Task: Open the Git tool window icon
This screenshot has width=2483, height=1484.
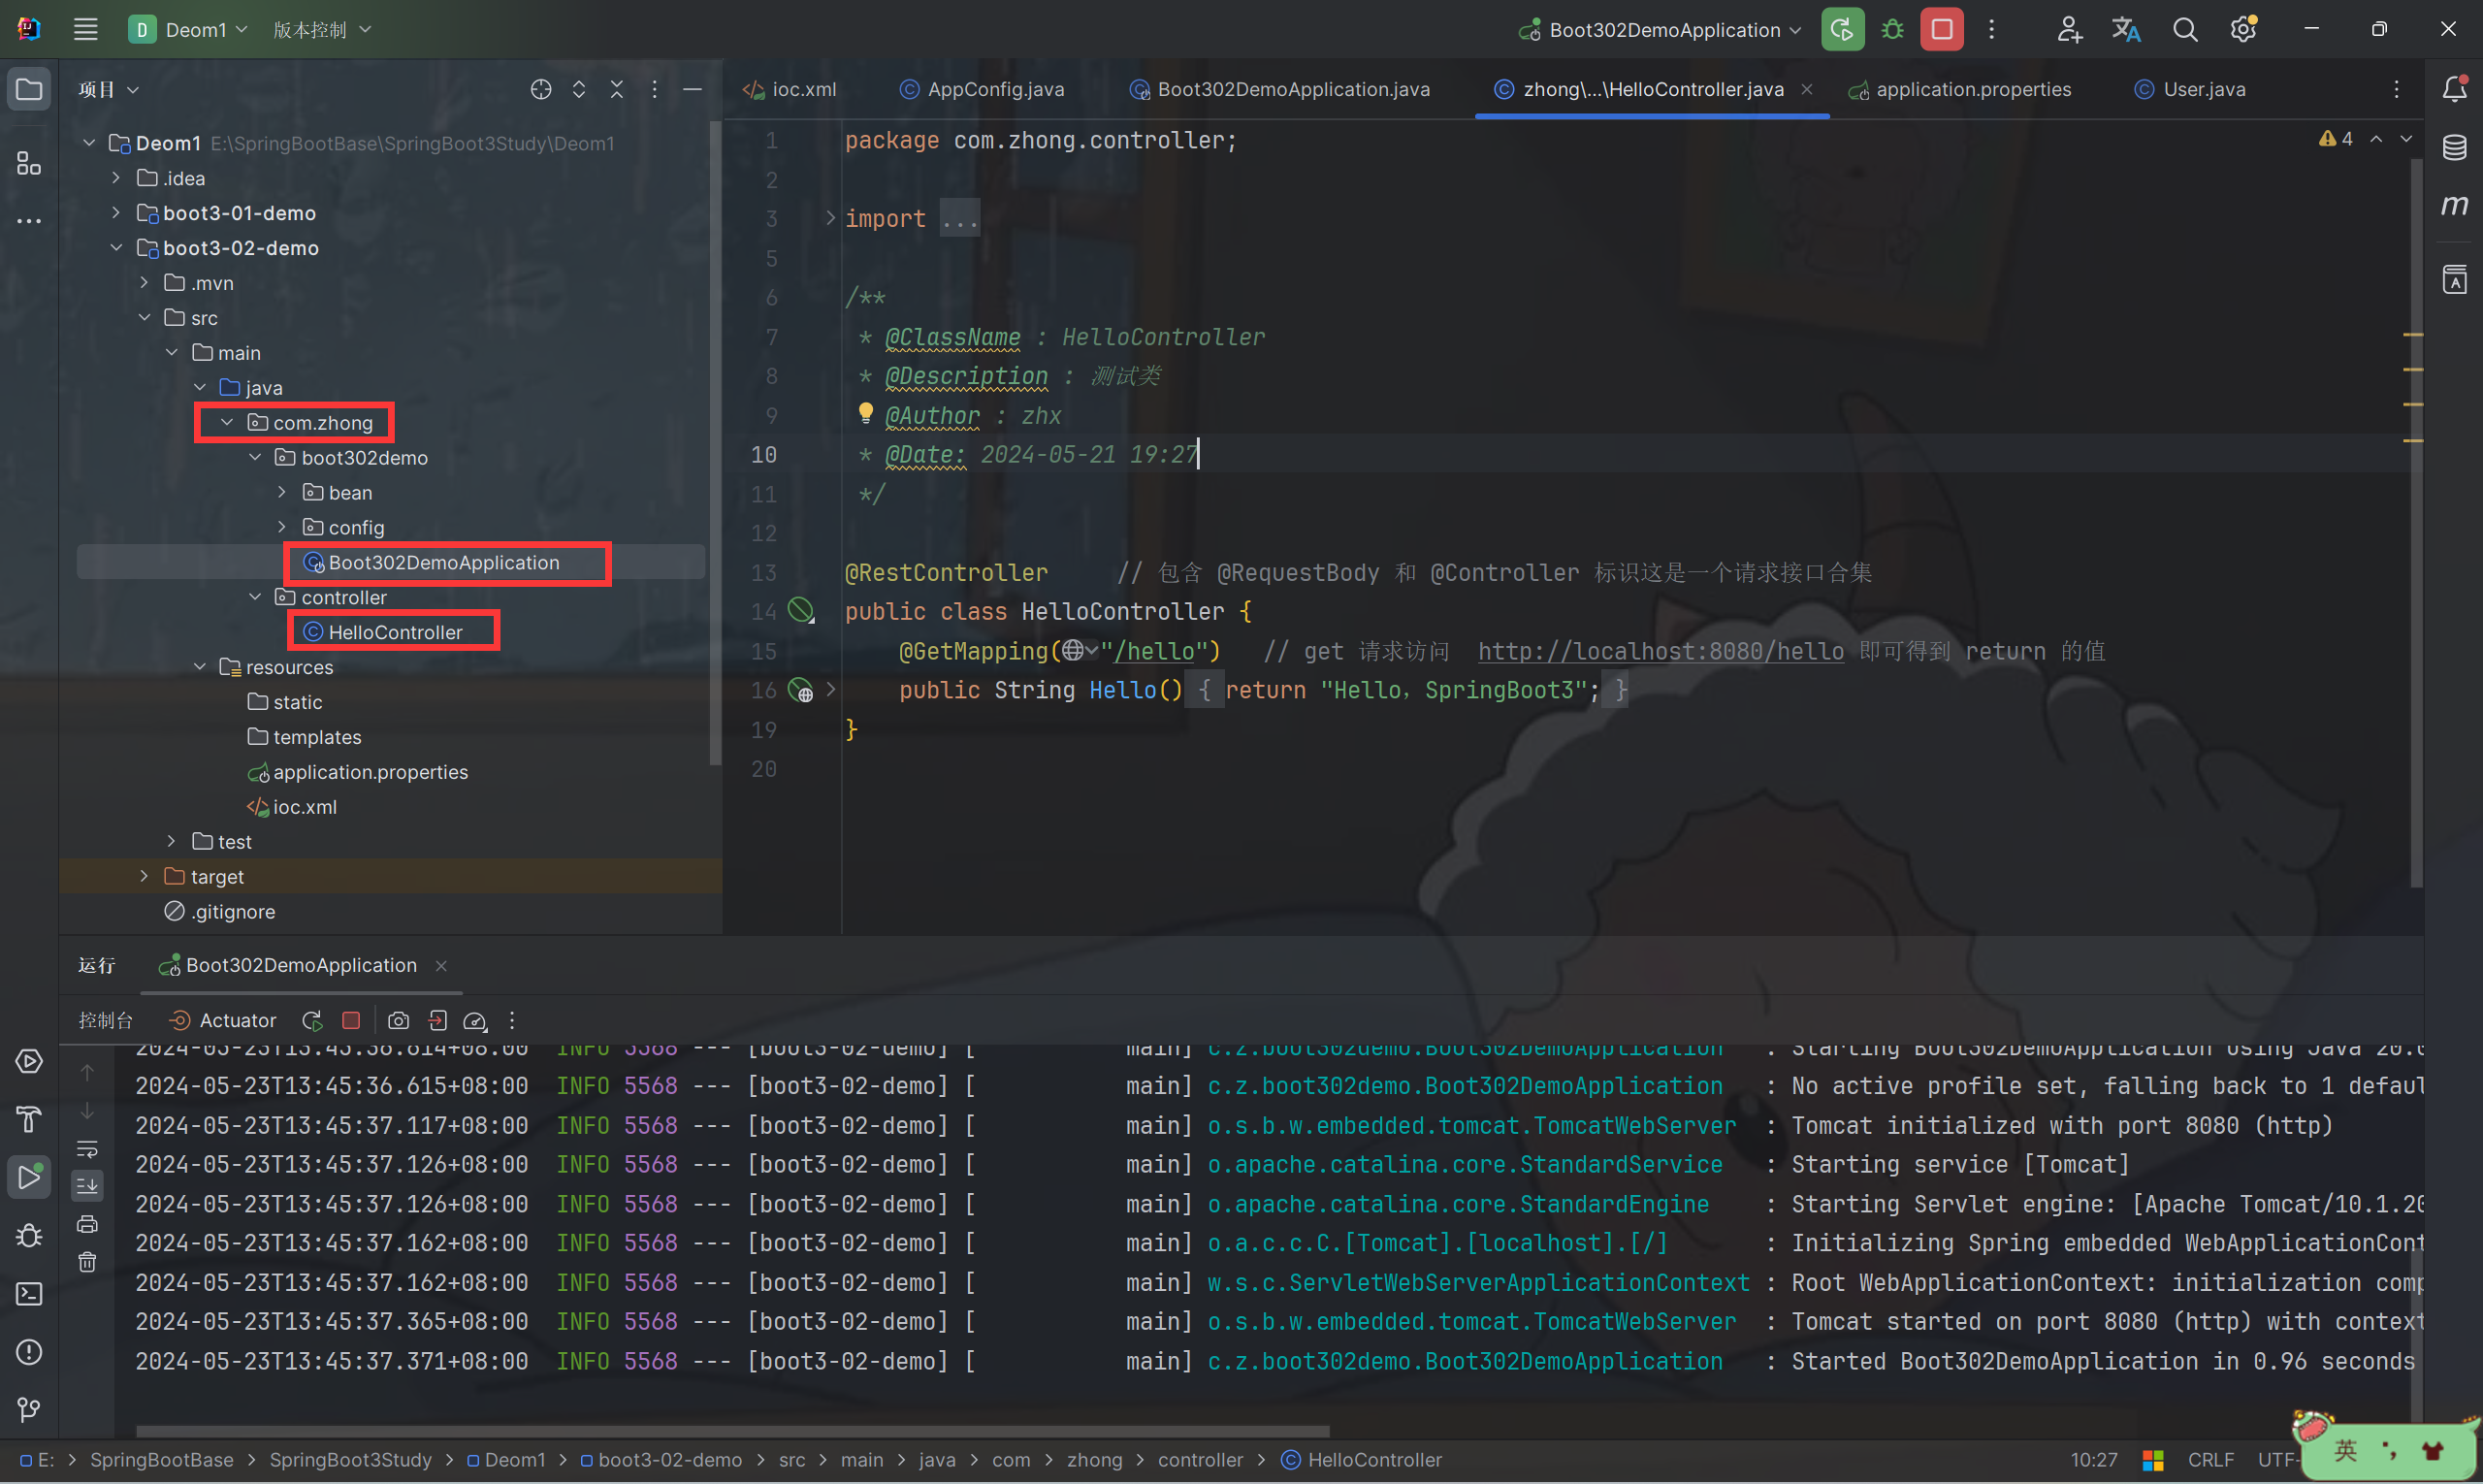Action: coord(29,1410)
